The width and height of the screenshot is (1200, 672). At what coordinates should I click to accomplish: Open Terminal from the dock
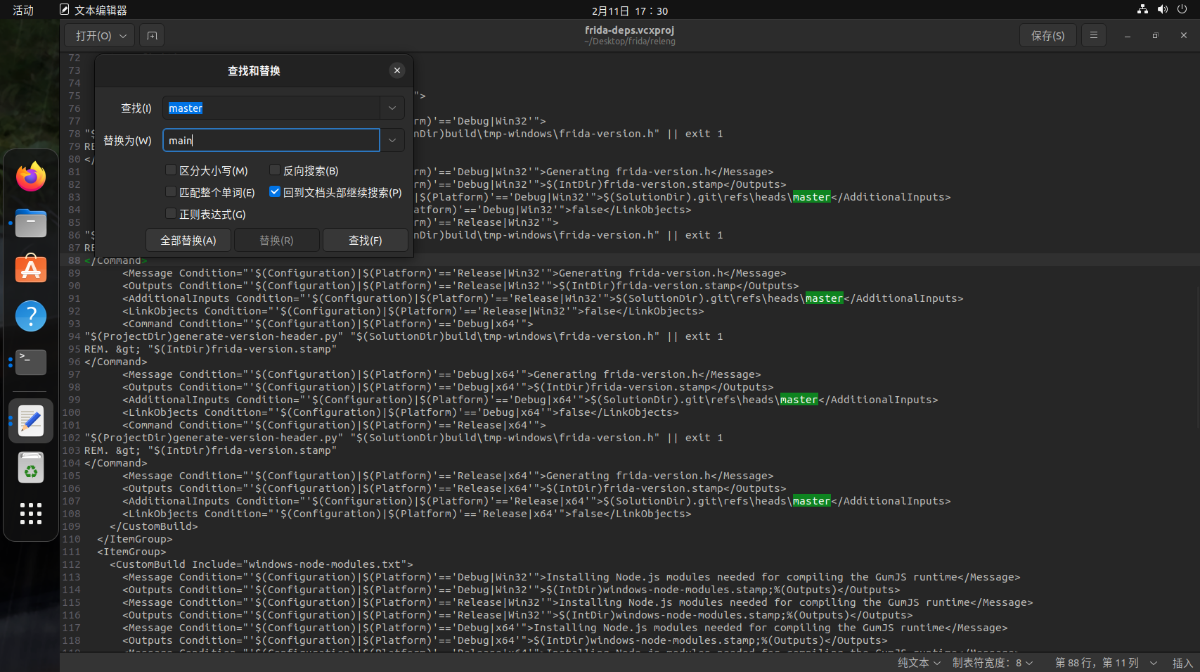tap(31, 362)
